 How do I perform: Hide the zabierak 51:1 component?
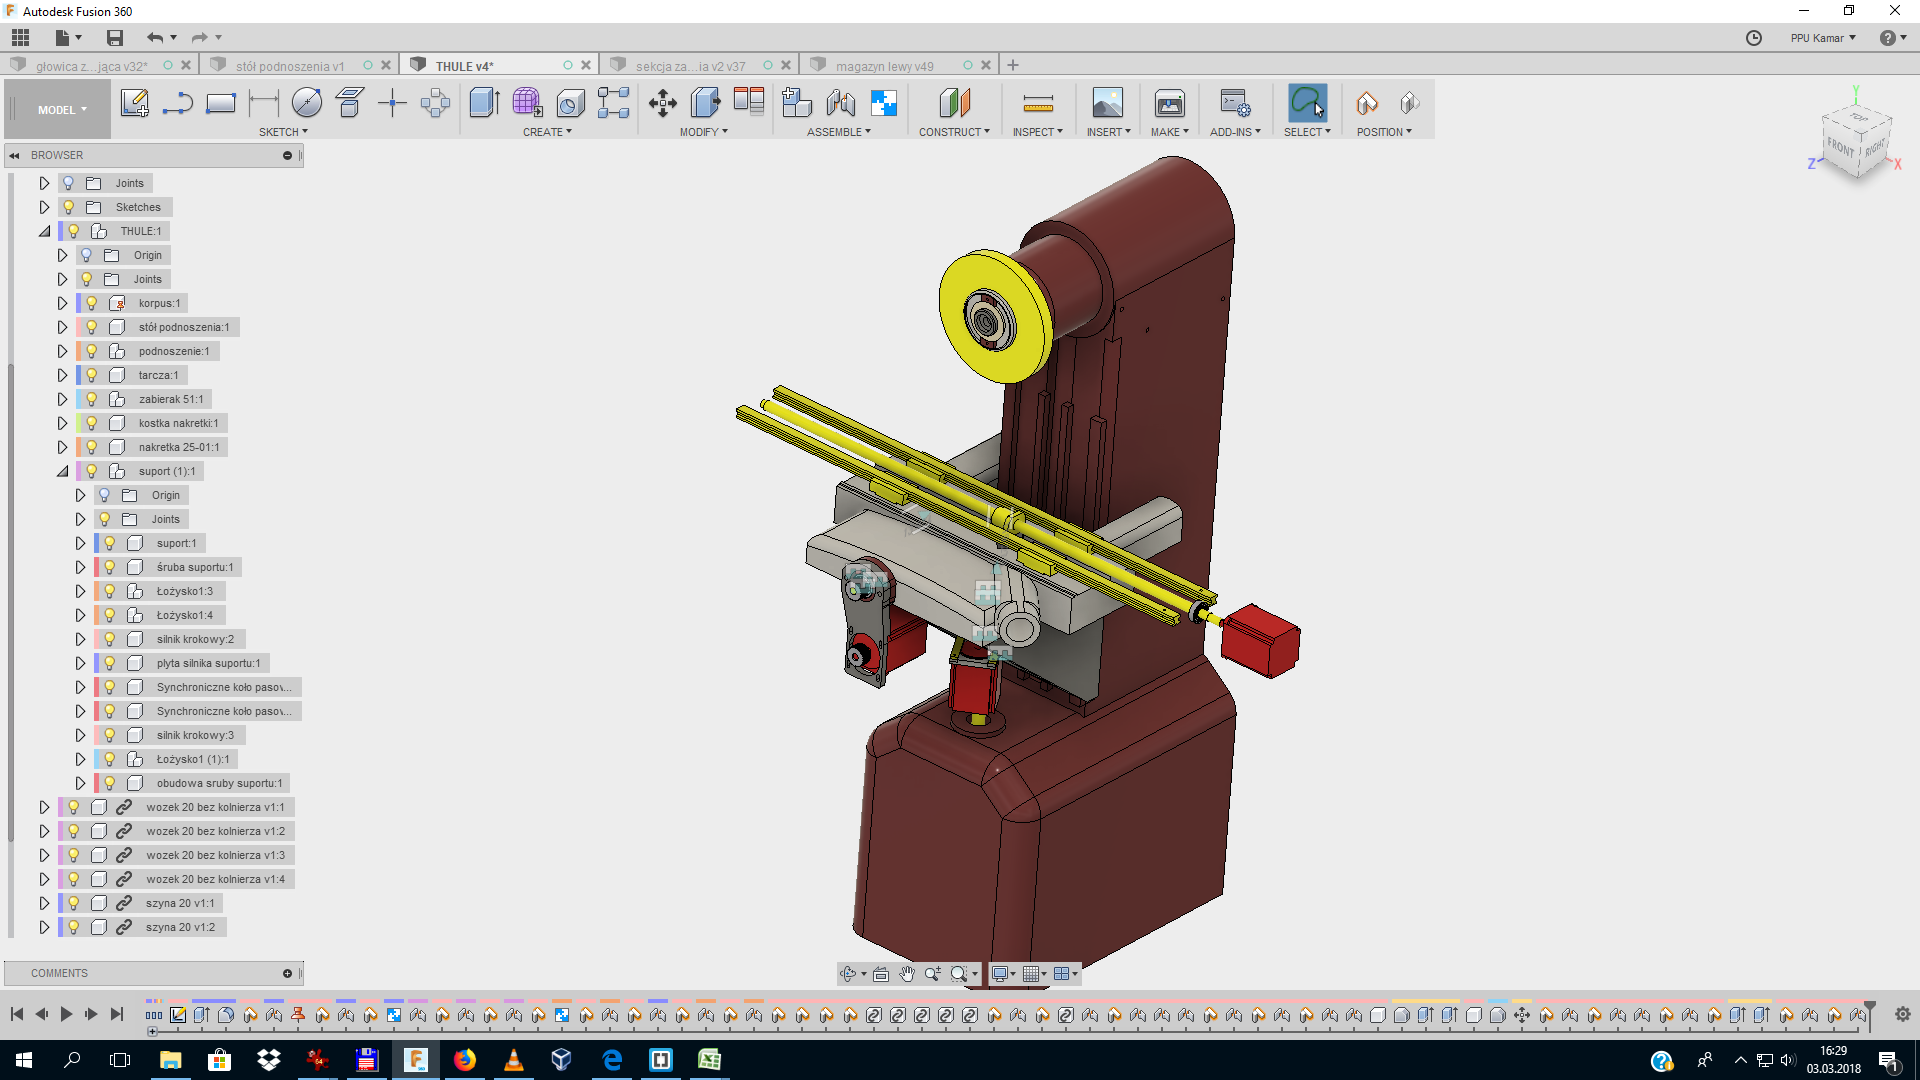[91, 399]
